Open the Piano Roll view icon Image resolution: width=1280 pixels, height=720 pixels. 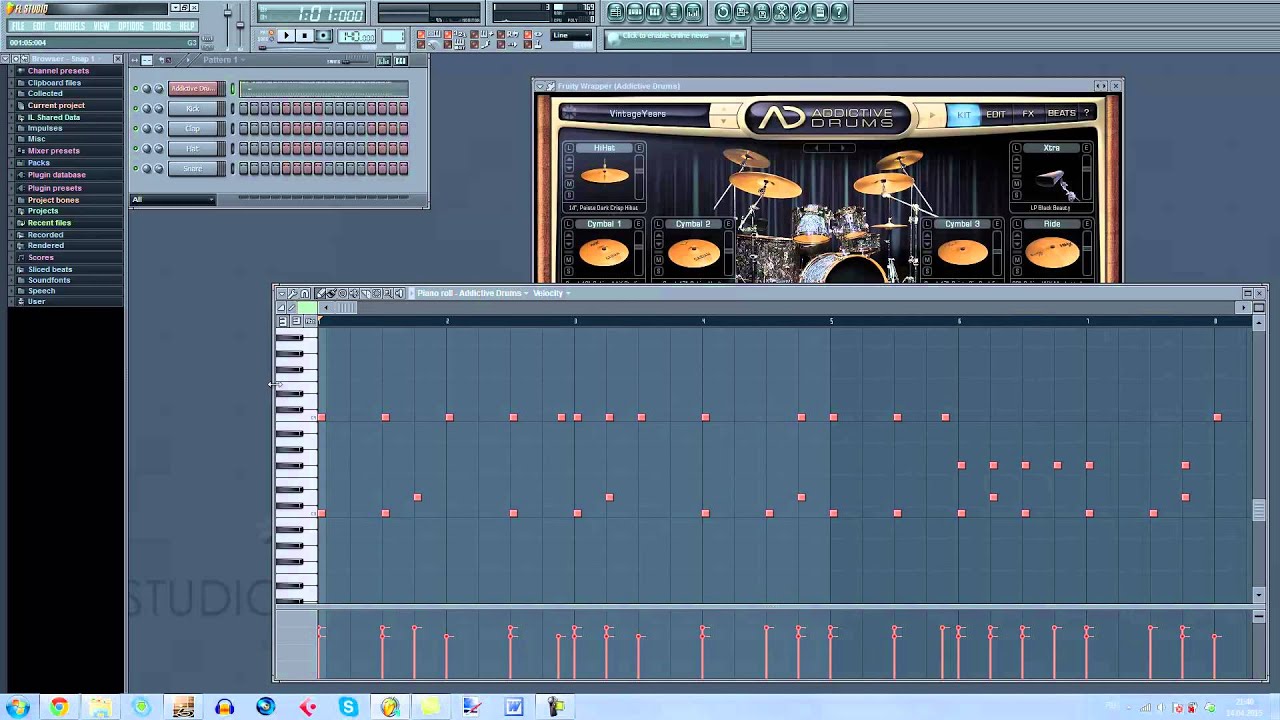pyautogui.click(x=654, y=12)
